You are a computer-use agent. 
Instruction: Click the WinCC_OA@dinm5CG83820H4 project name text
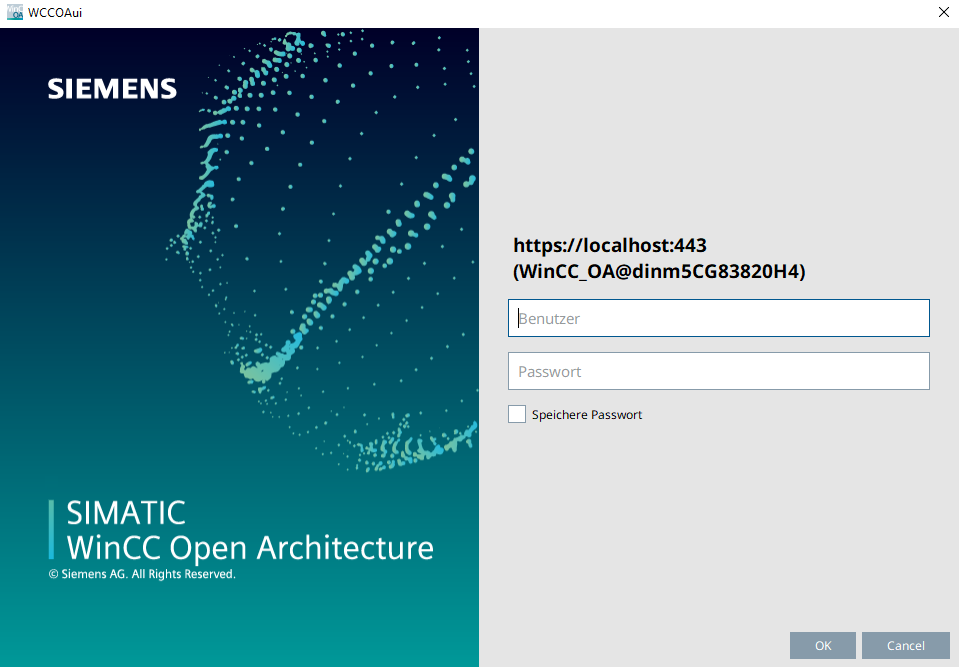pos(659,271)
